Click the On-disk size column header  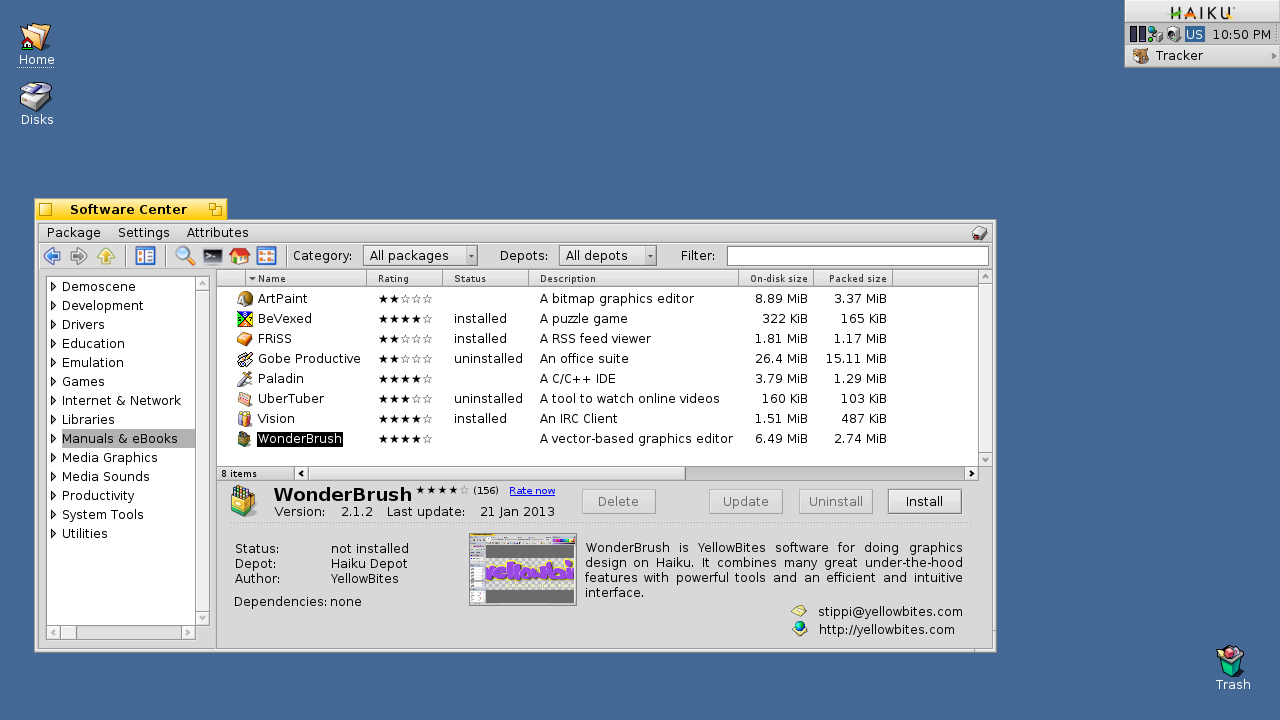click(776, 279)
